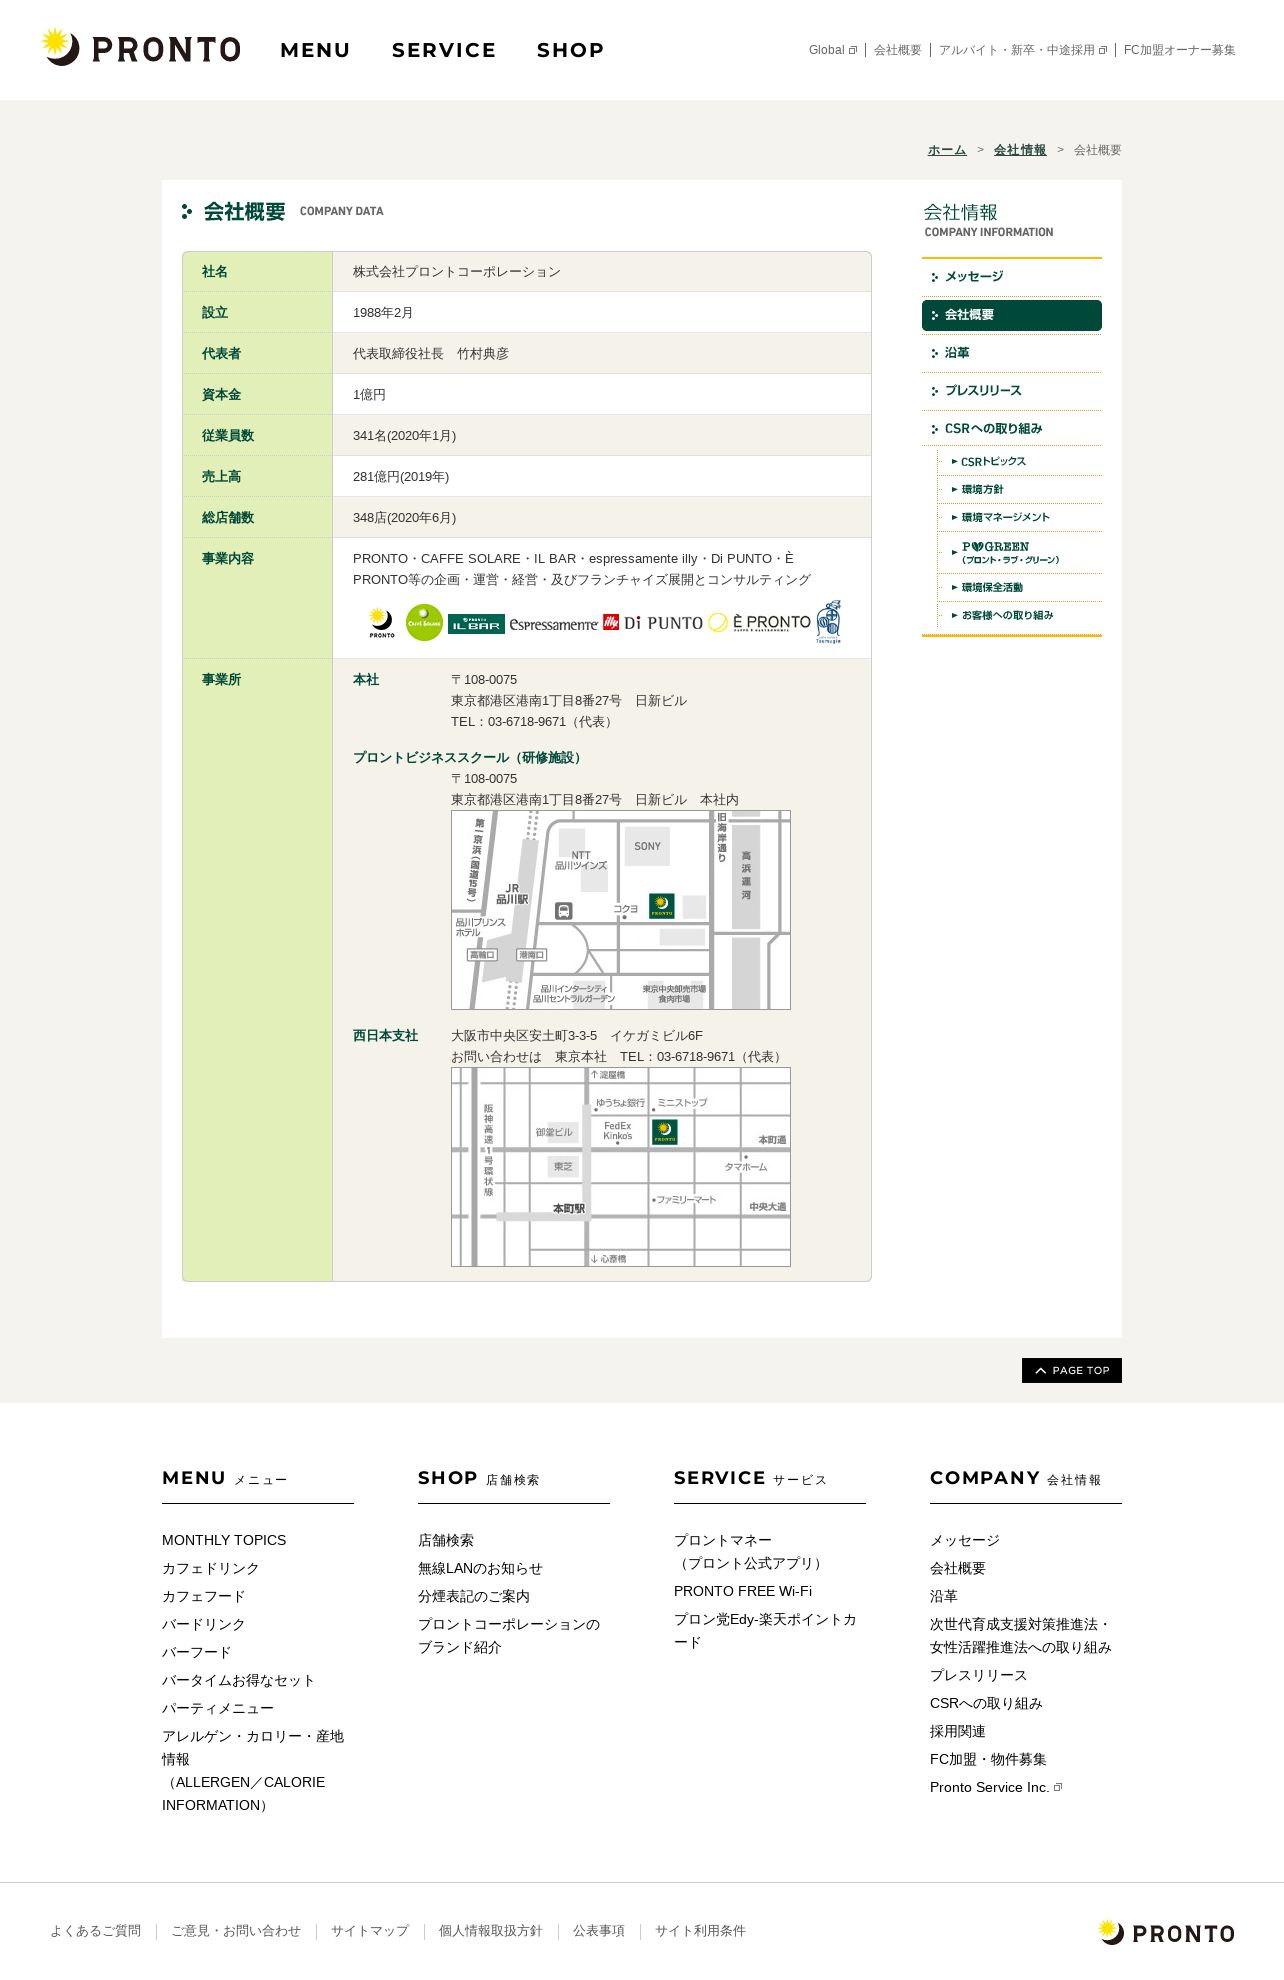The height and width of the screenshot is (1980, 1284).
Task: Open MONTHLY TOPICS footer link
Action: [x=224, y=1540]
